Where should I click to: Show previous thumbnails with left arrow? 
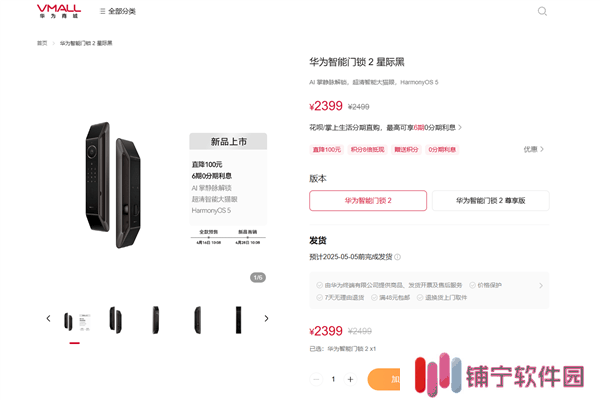tap(48, 318)
